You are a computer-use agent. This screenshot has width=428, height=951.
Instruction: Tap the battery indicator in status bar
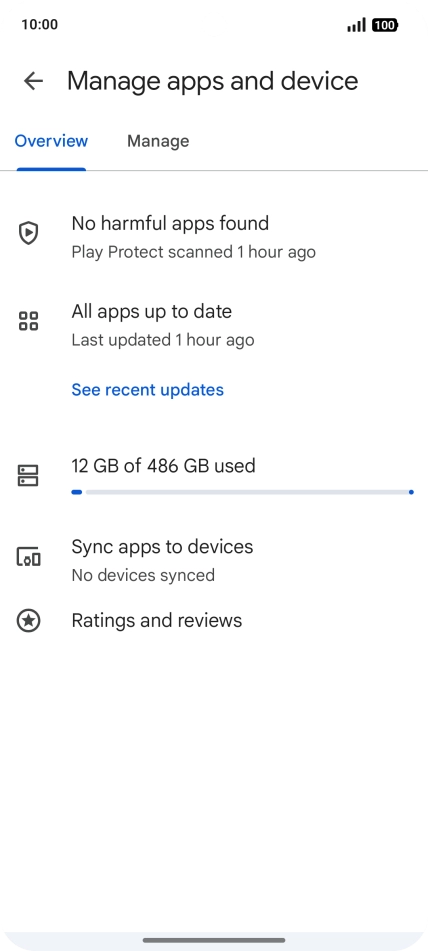click(385, 25)
